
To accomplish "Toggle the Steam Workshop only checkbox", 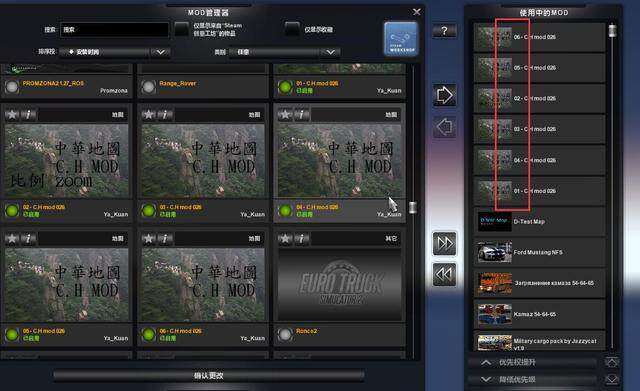I will tap(182, 29).
